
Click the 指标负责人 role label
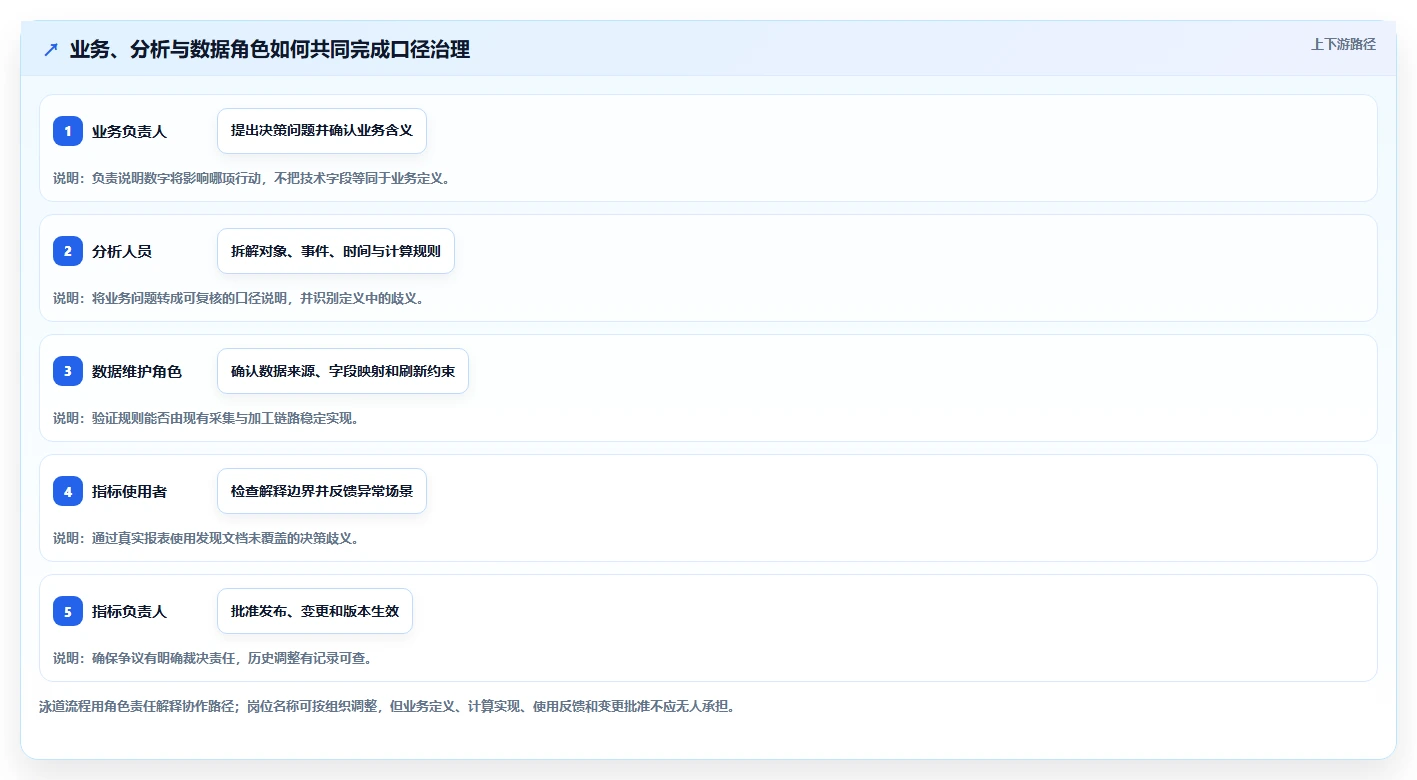[129, 611]
